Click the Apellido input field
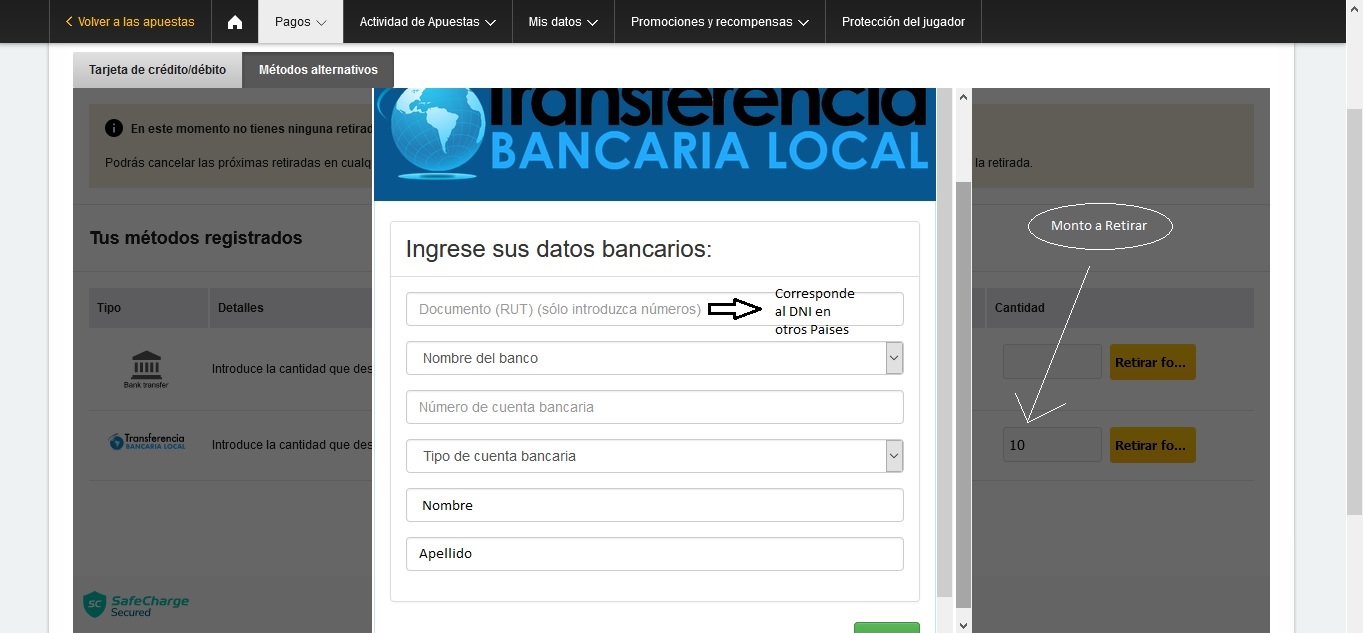This screenshot has height=633, width=1363. [655, 554]
